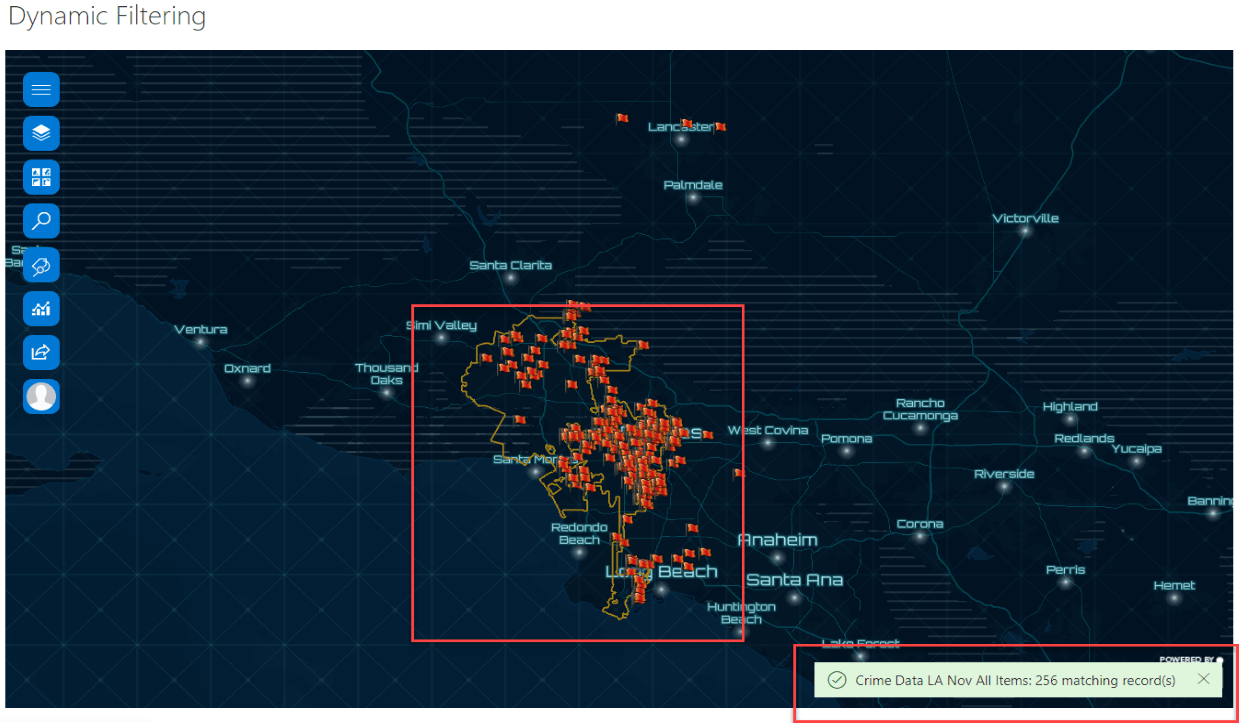The height and width of the screenshot is (723, 1239).
Task: Click the Riverside city label
Action: tap(1004, 474)
